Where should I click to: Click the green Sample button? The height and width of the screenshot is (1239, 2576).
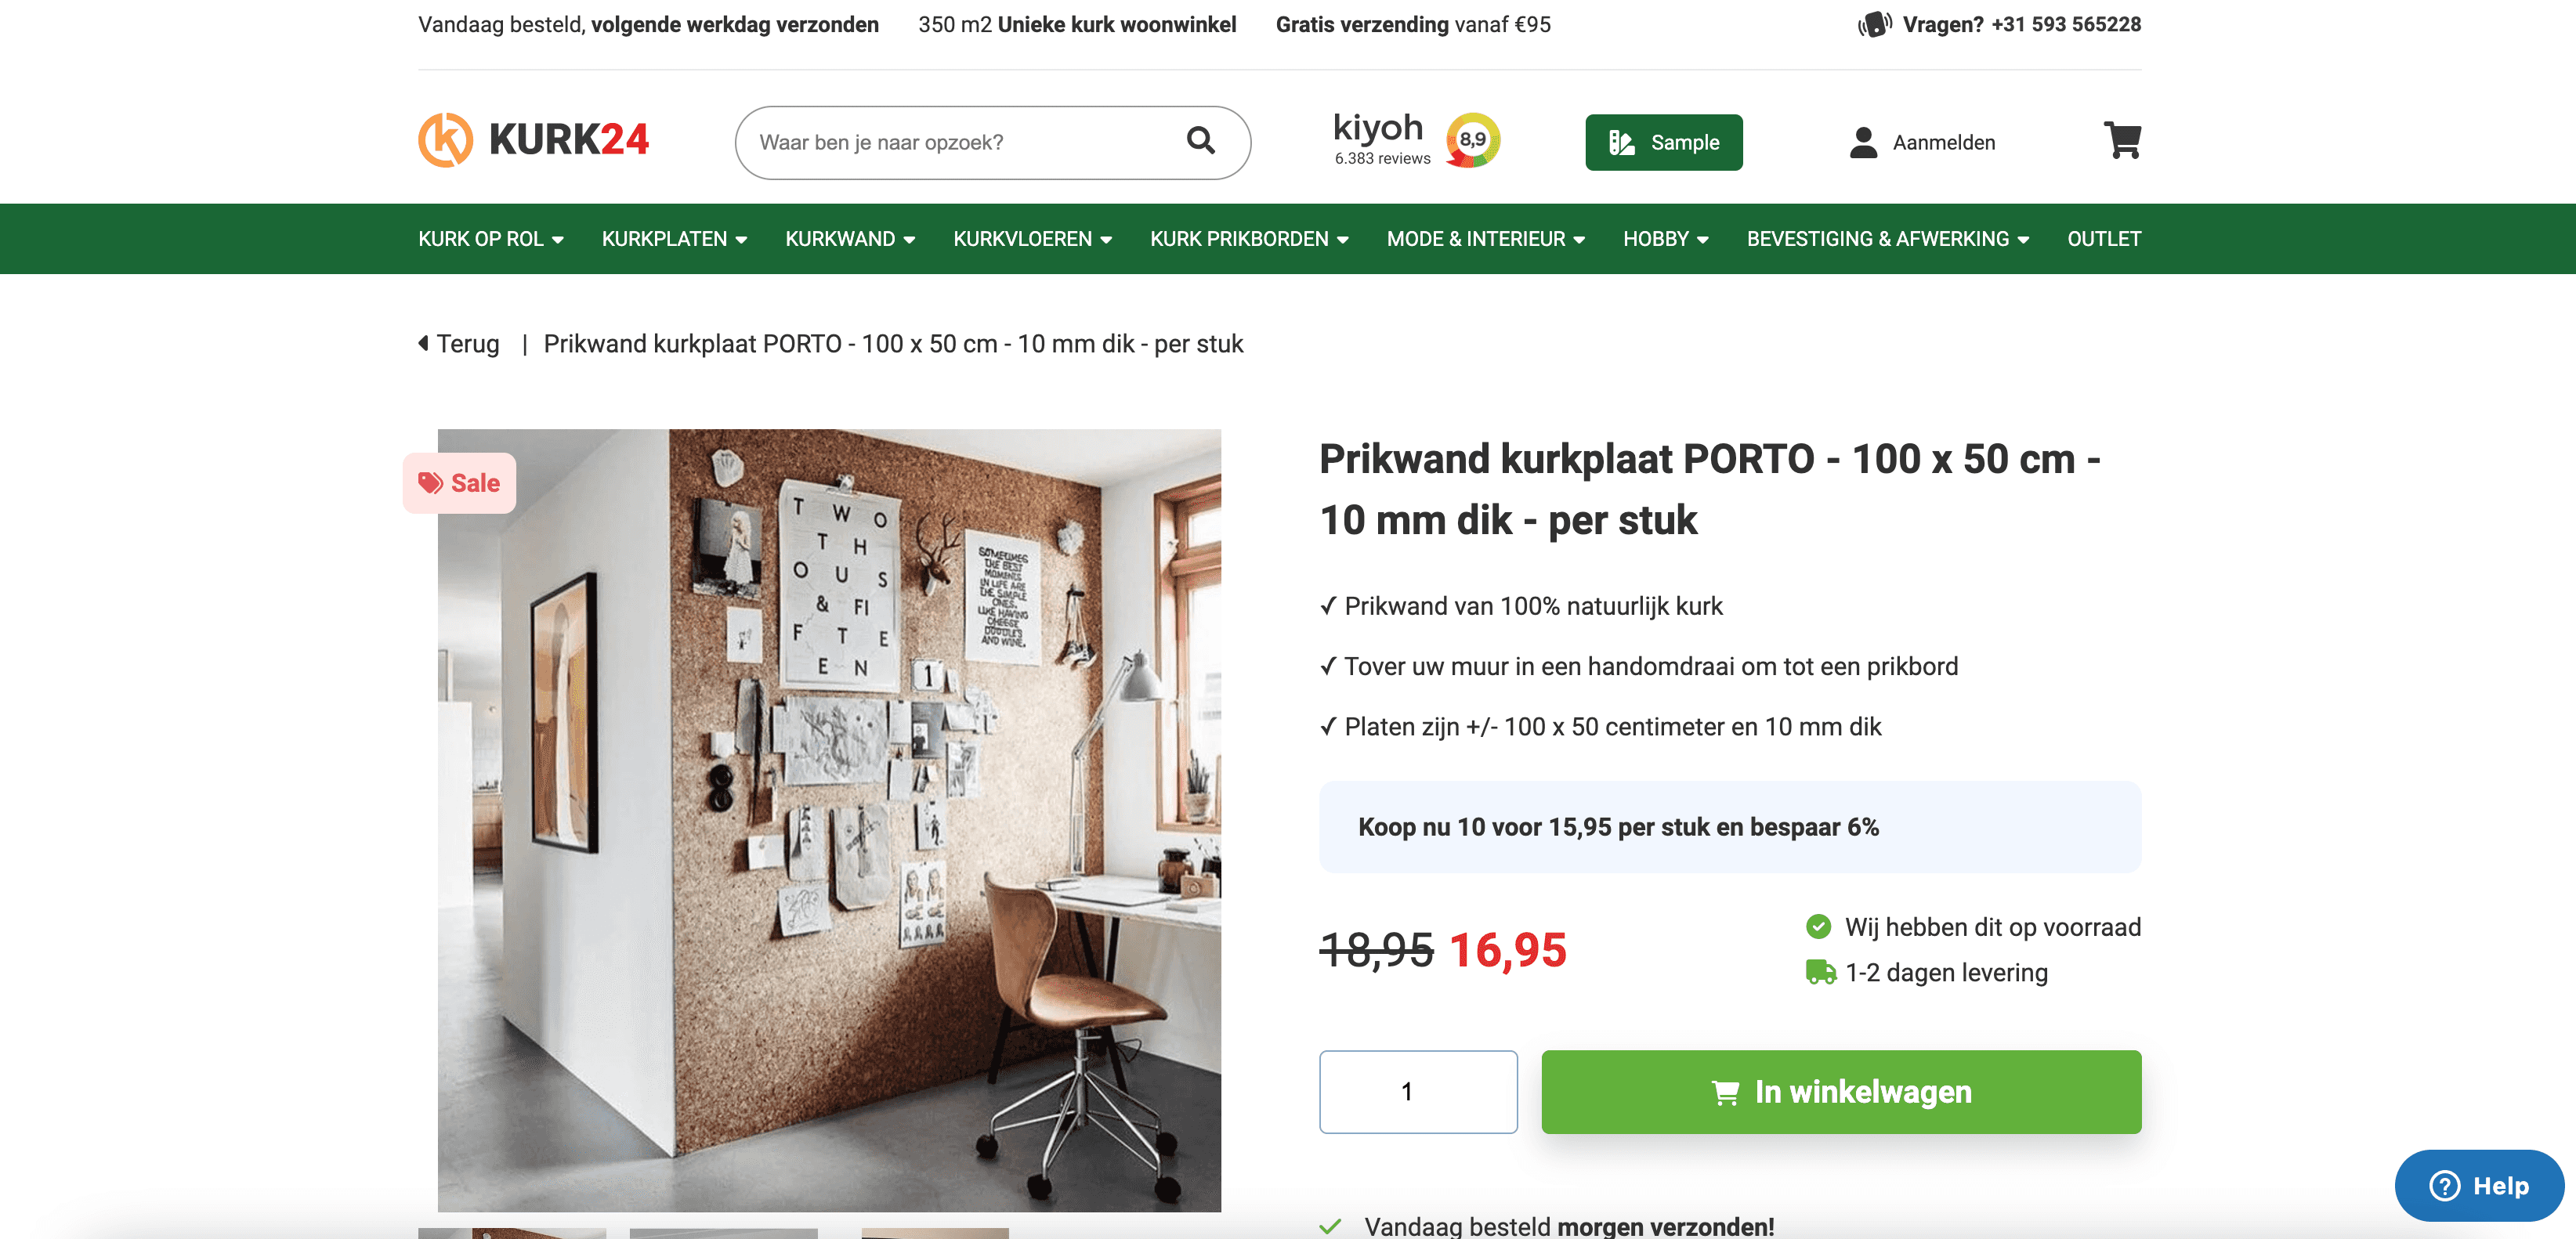click(1663, 142)
